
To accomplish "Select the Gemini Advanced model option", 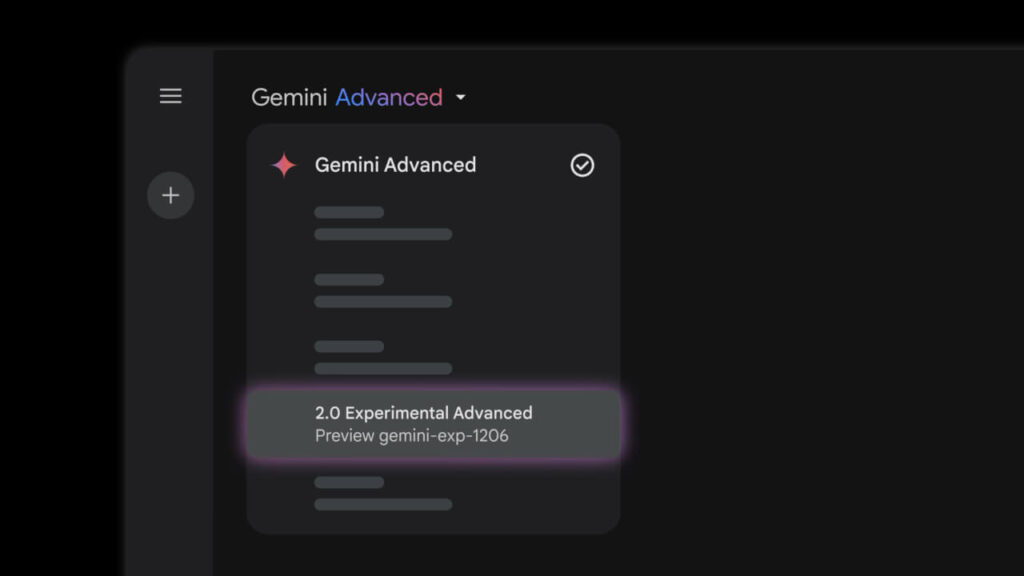I will (x=395, y=165).
